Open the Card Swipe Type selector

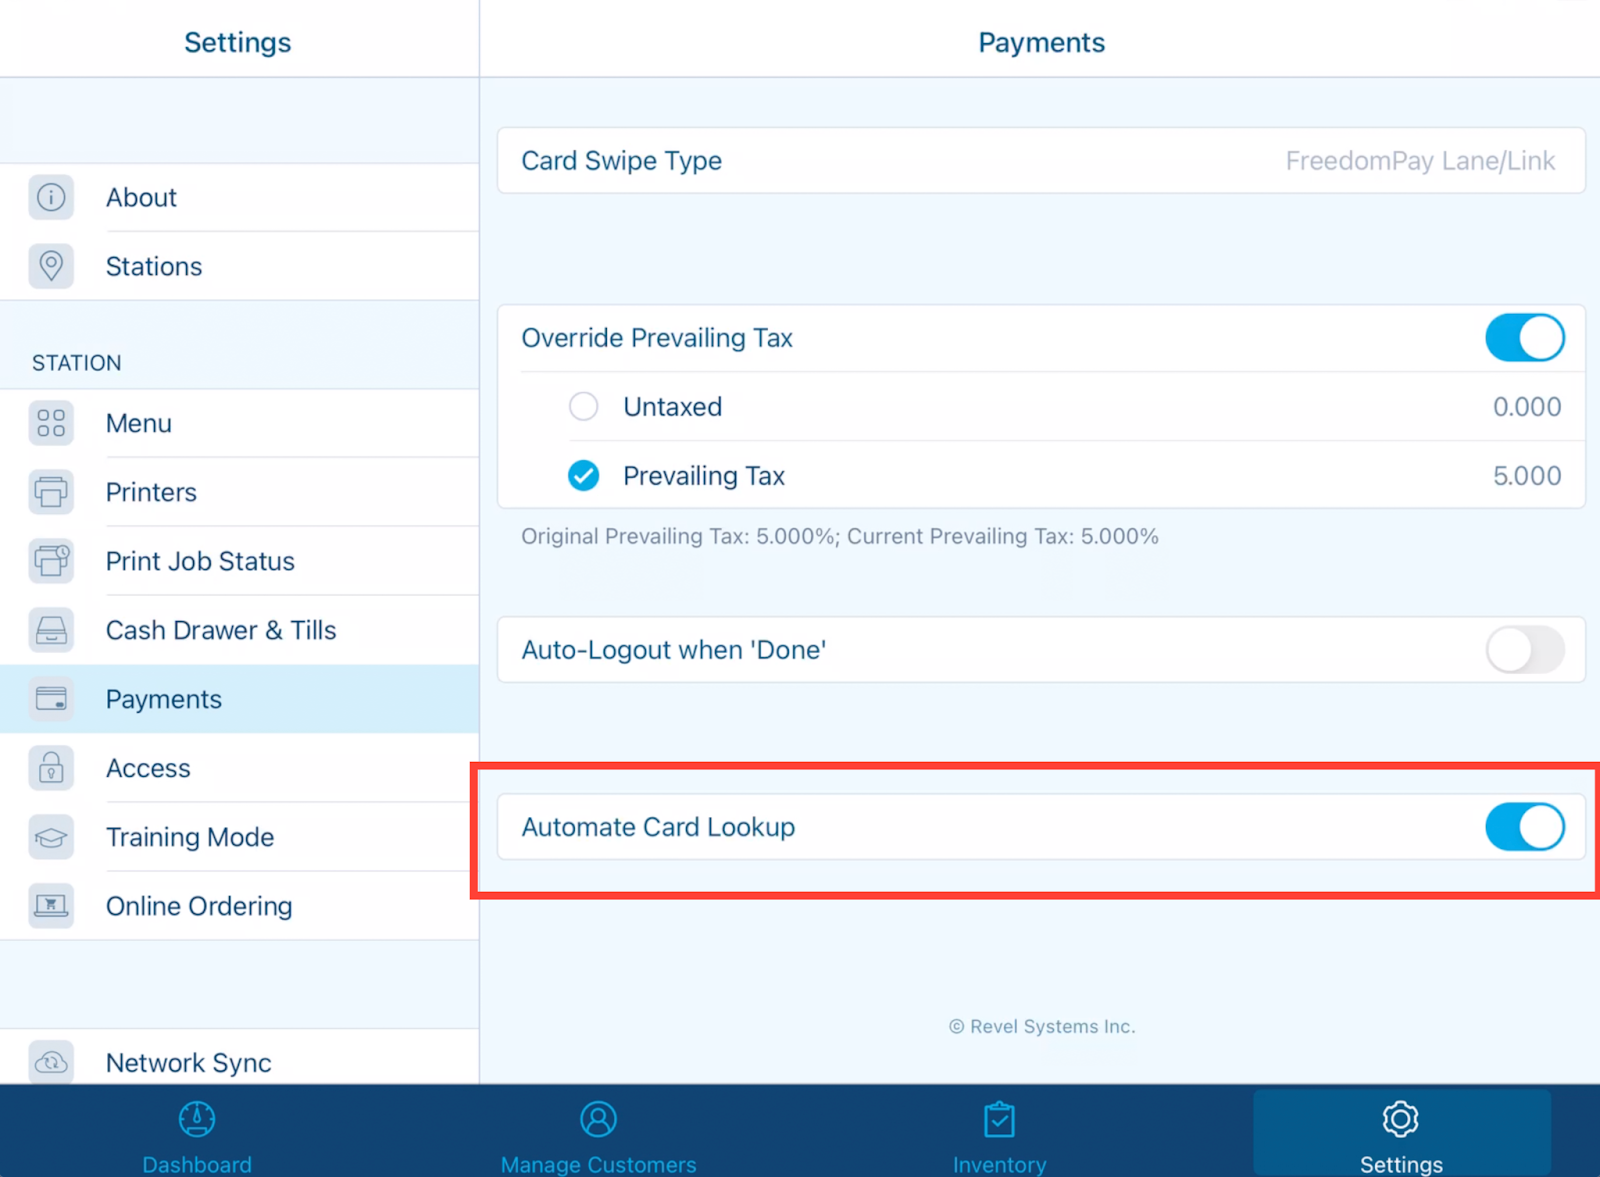[1040, 161]
